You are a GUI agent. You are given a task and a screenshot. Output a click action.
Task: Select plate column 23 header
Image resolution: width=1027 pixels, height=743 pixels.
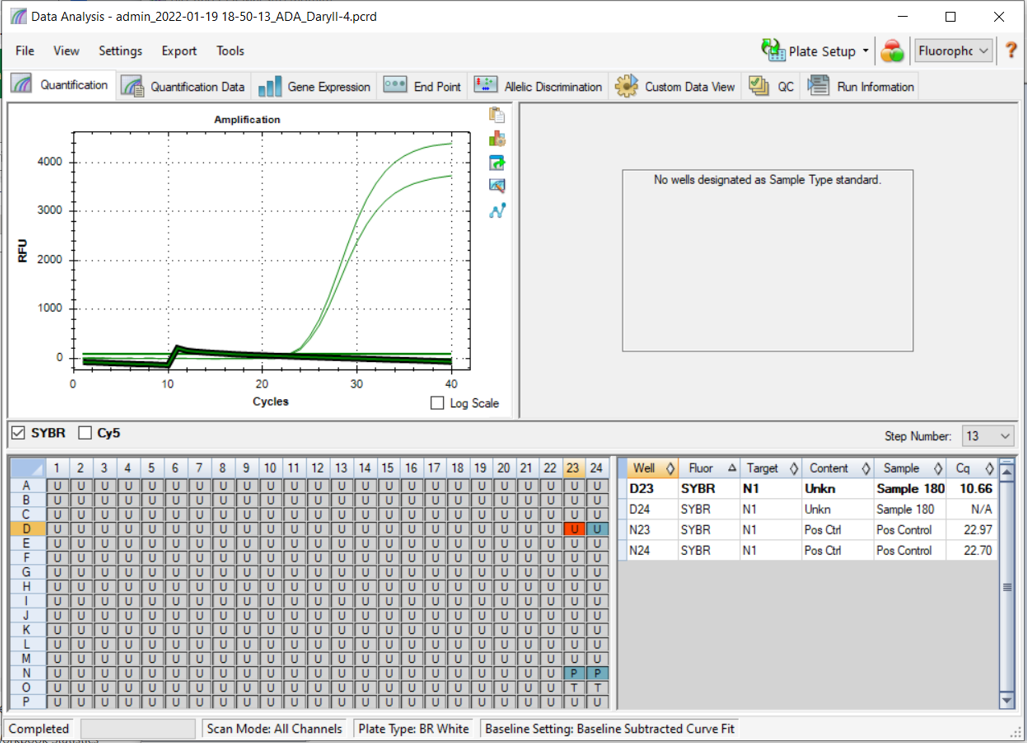tap(572, 468)
